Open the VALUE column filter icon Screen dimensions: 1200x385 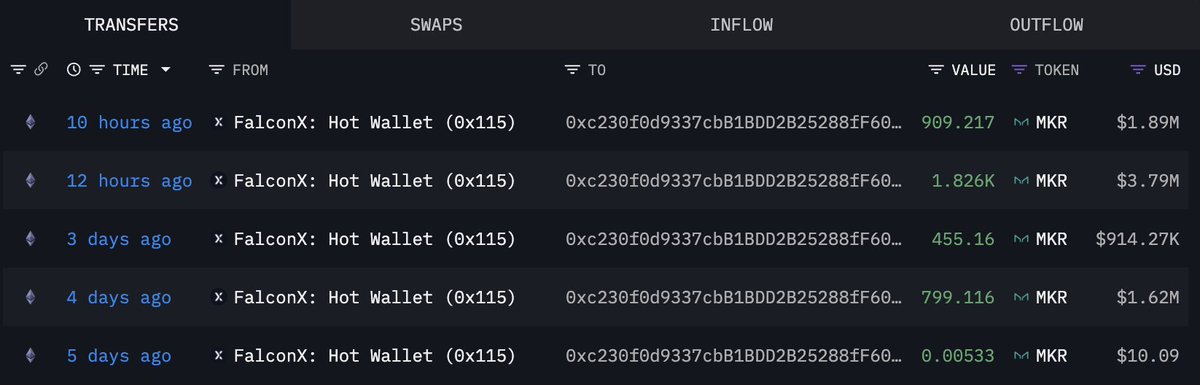[936, 70]
